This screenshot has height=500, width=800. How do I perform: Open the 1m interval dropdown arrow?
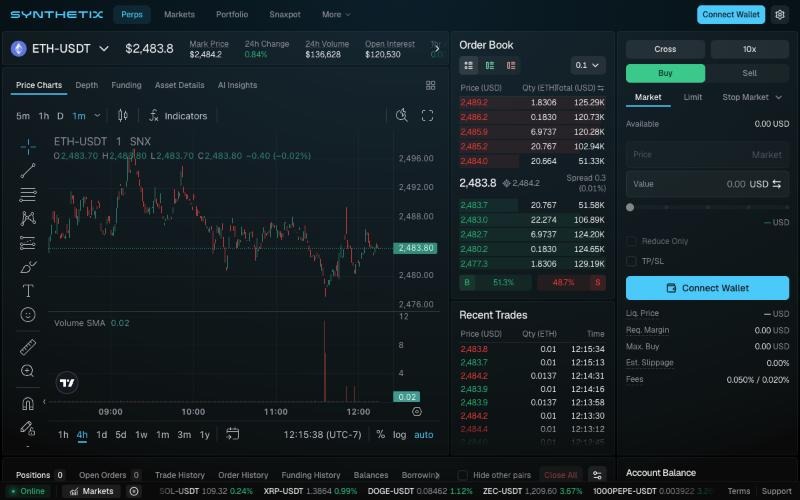(97, 116)
